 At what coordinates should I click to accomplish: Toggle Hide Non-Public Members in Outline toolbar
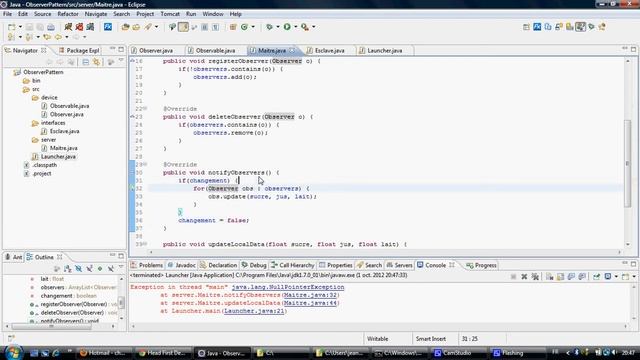coord(100,269)
